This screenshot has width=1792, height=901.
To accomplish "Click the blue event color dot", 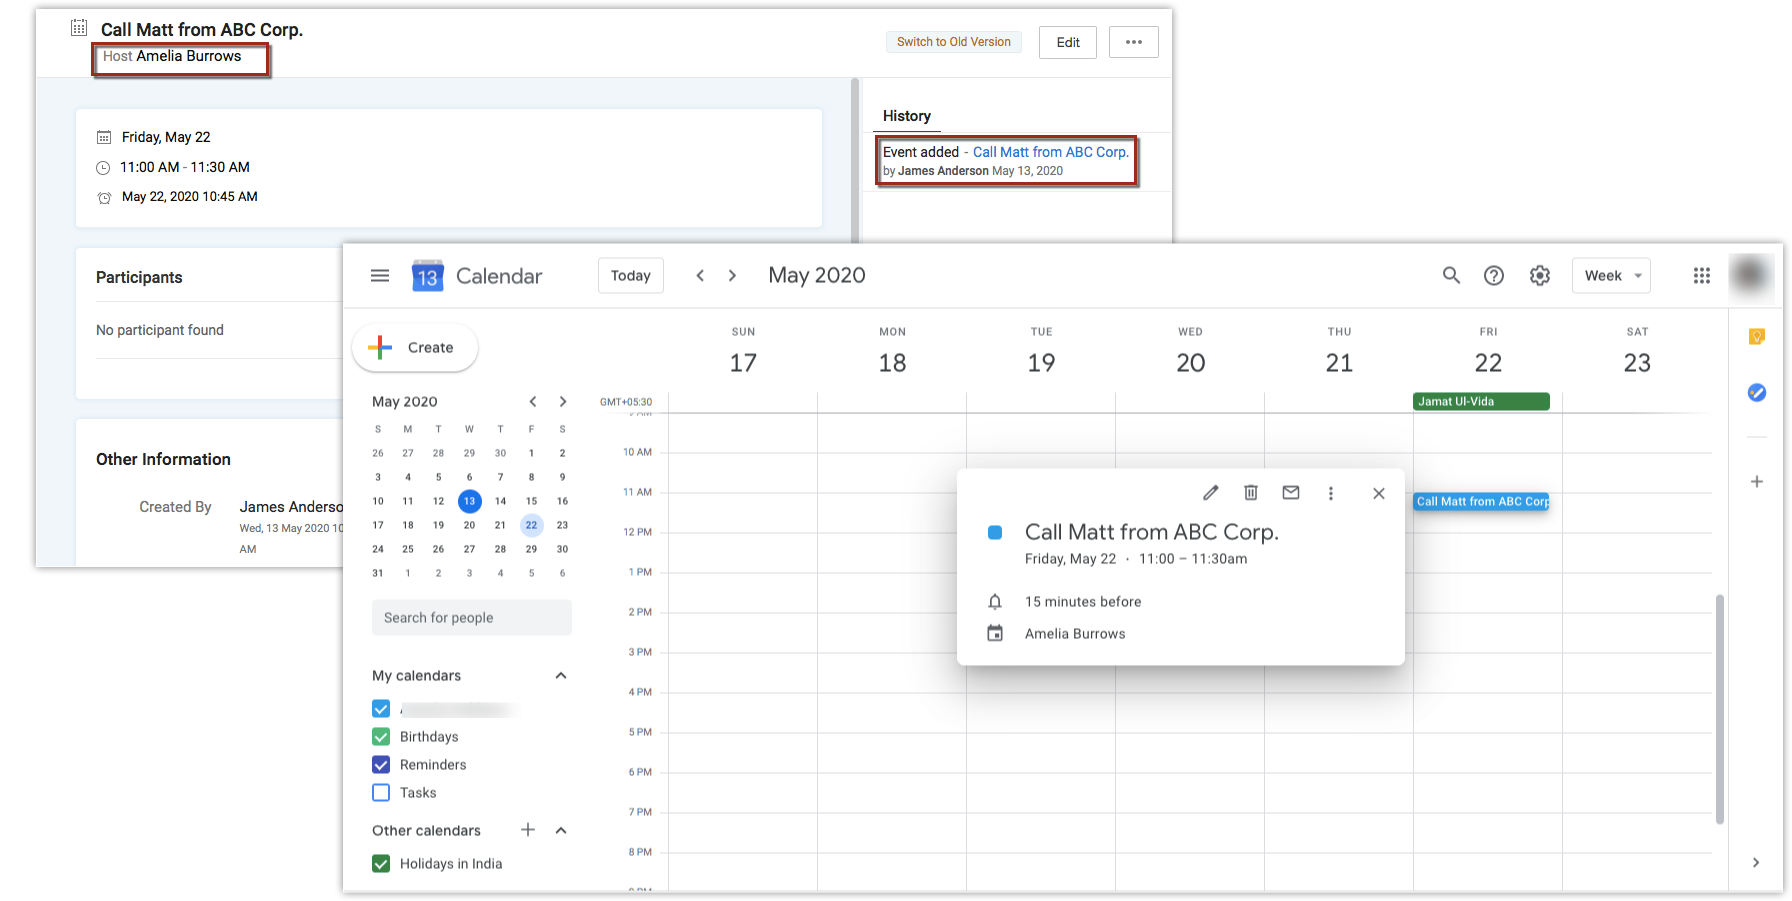I will (x=995, y=533).
